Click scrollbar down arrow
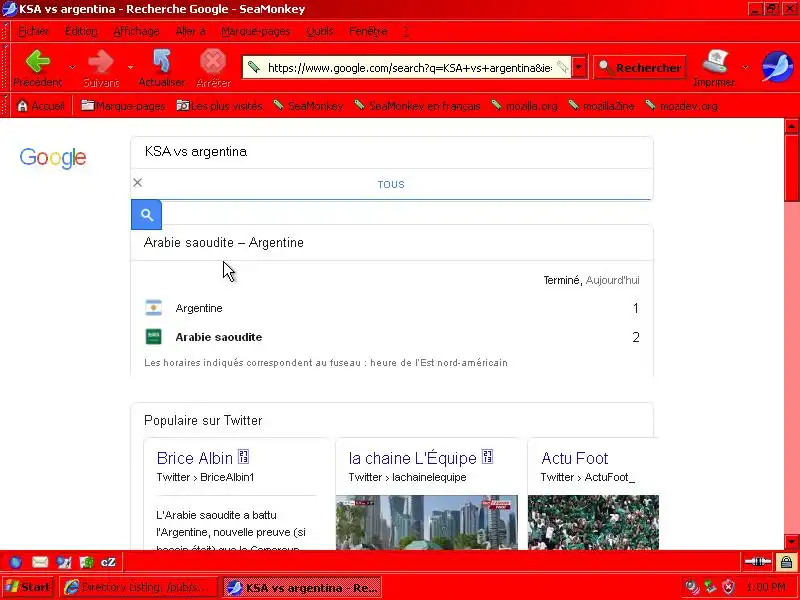800x600 pixels. click(791, 542)
